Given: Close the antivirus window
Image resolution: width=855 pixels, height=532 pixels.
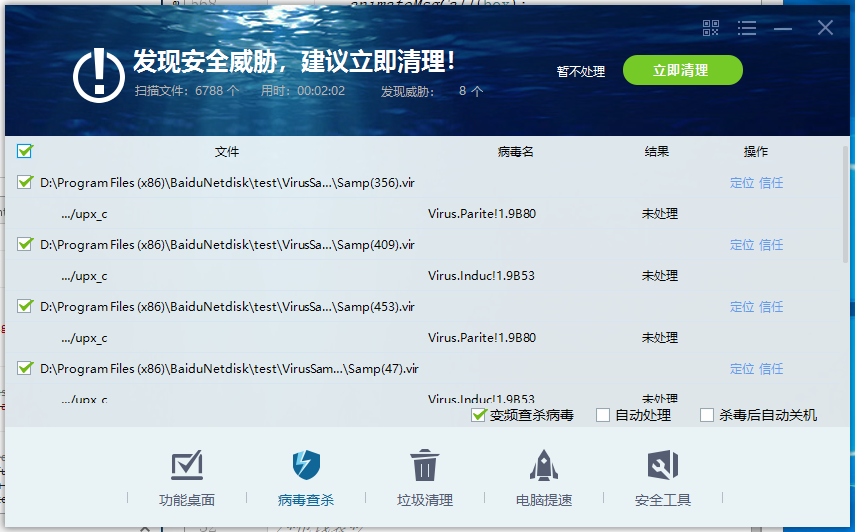Looking at the screenshot, I should pyautogui.click(x=825, y=27).
